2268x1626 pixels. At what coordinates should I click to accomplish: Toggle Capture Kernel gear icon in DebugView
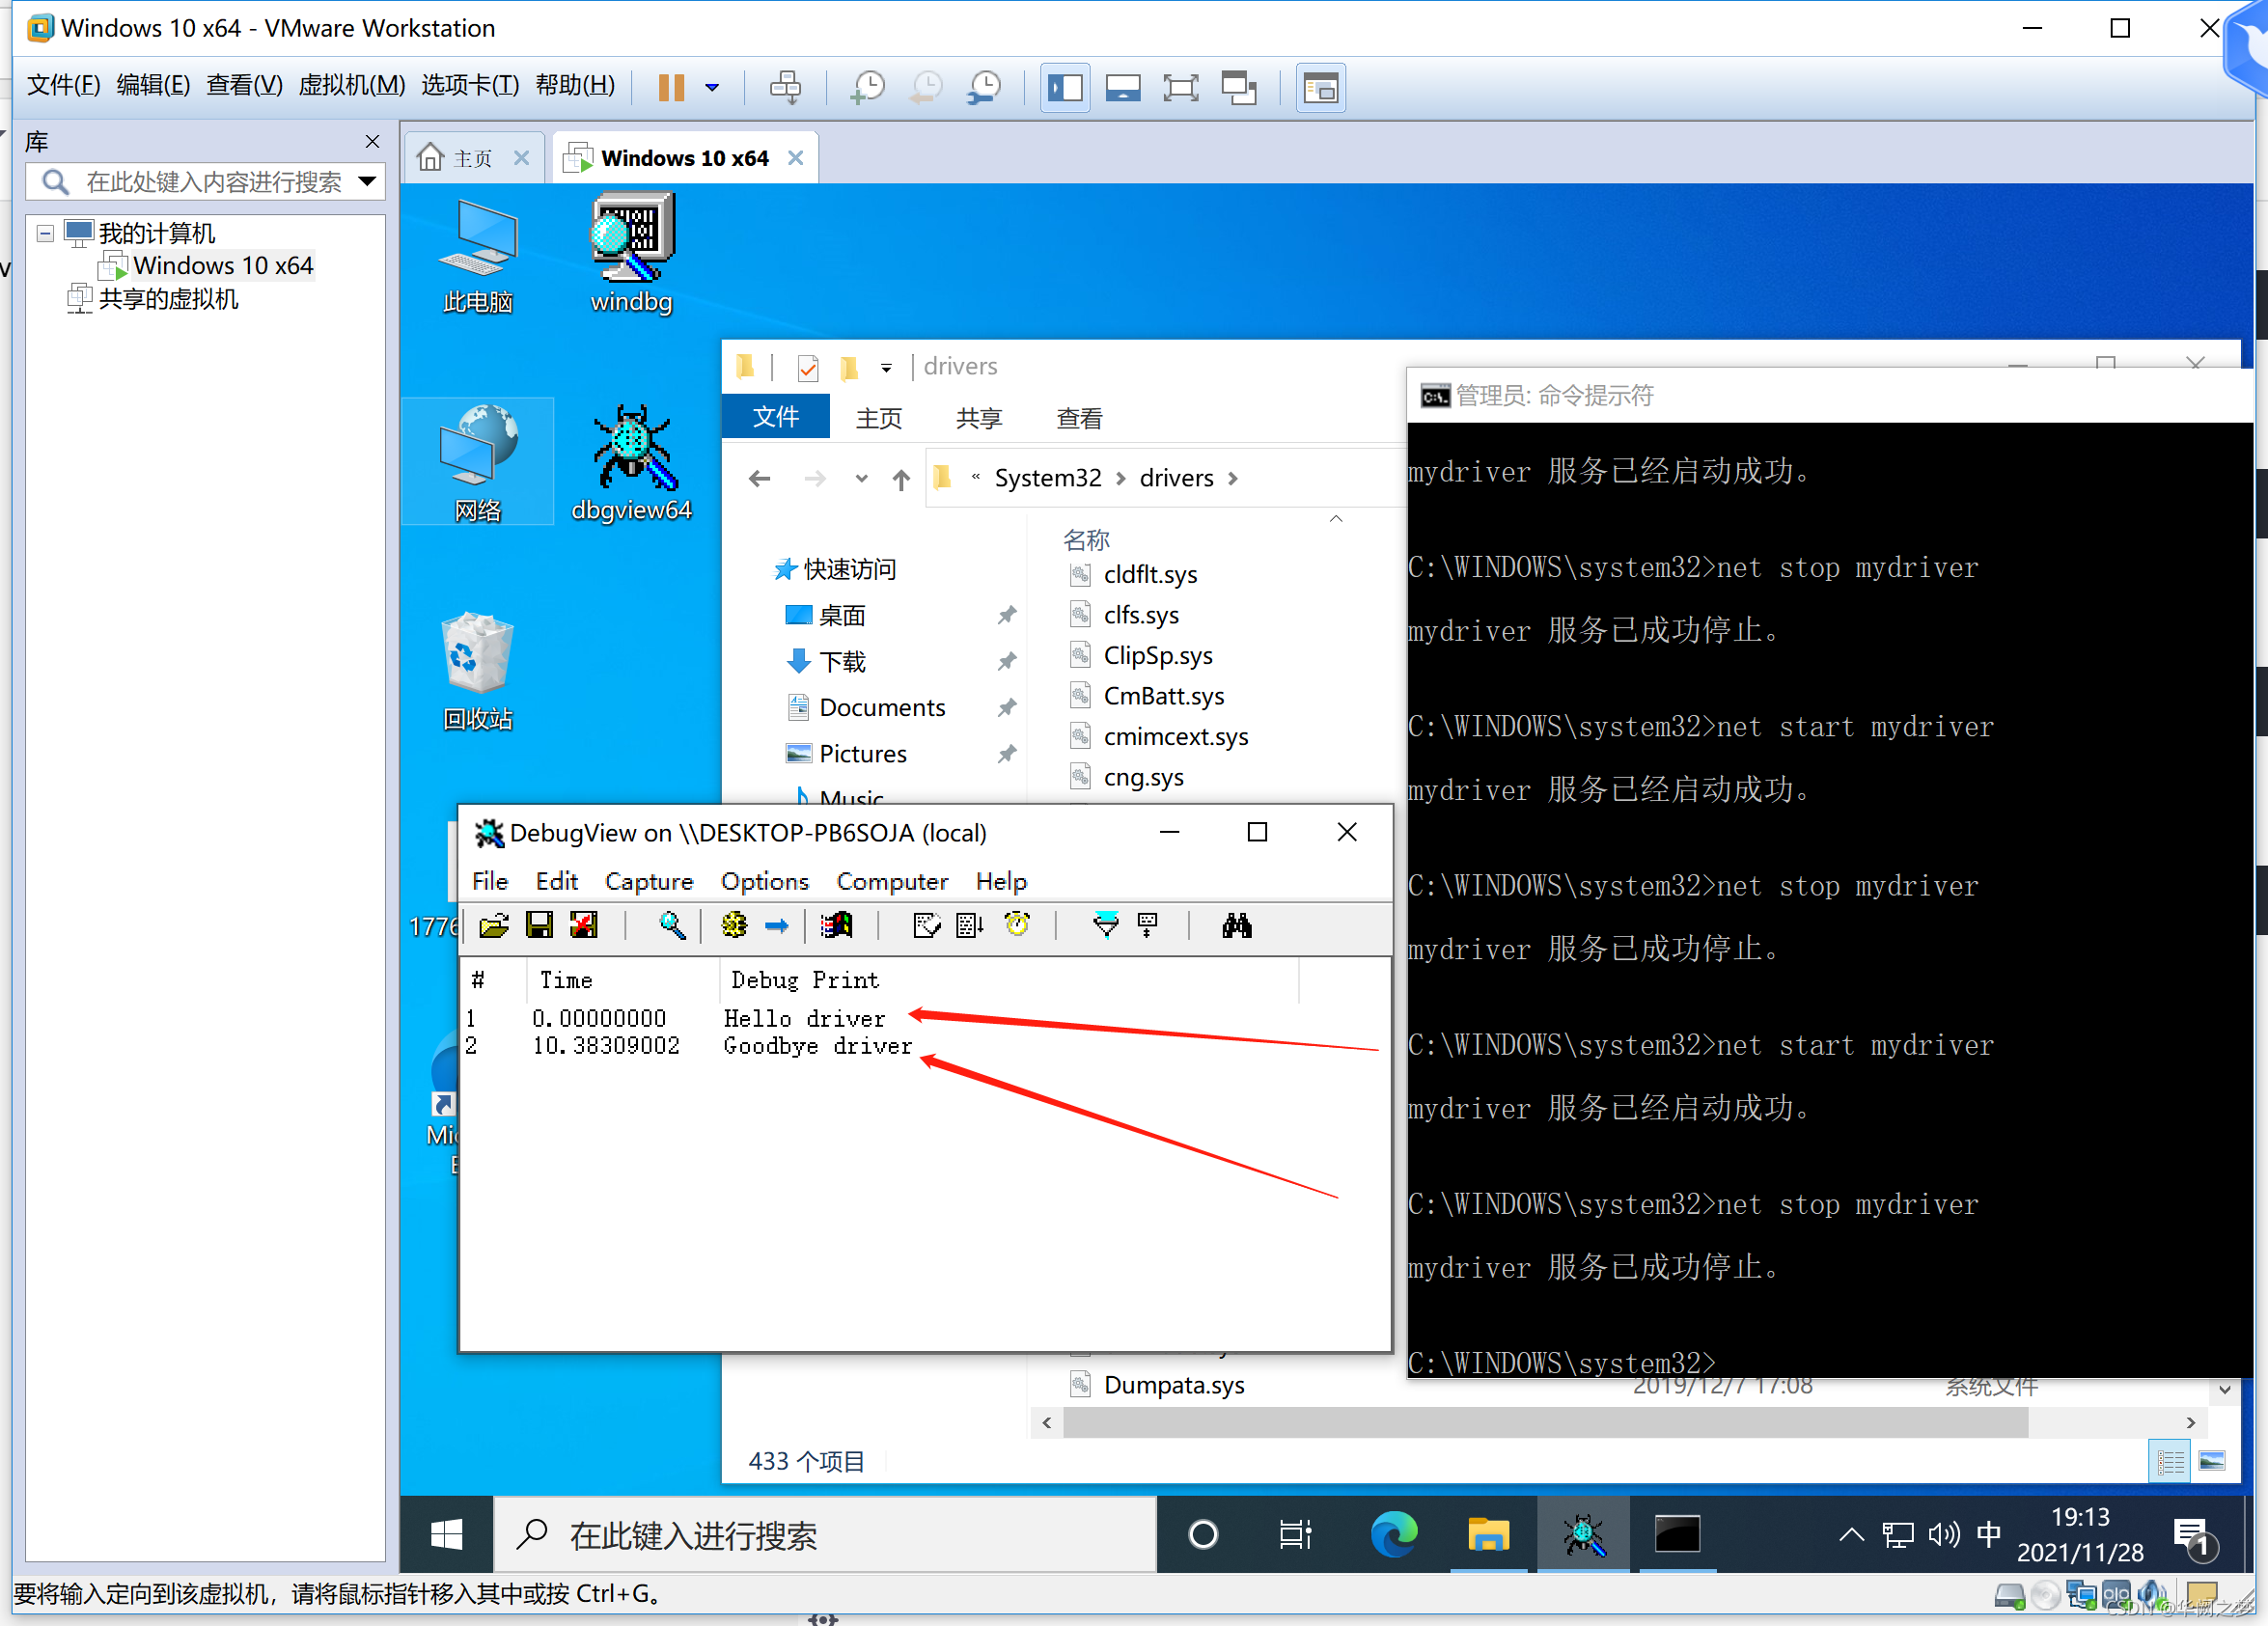tap(734, 925)
